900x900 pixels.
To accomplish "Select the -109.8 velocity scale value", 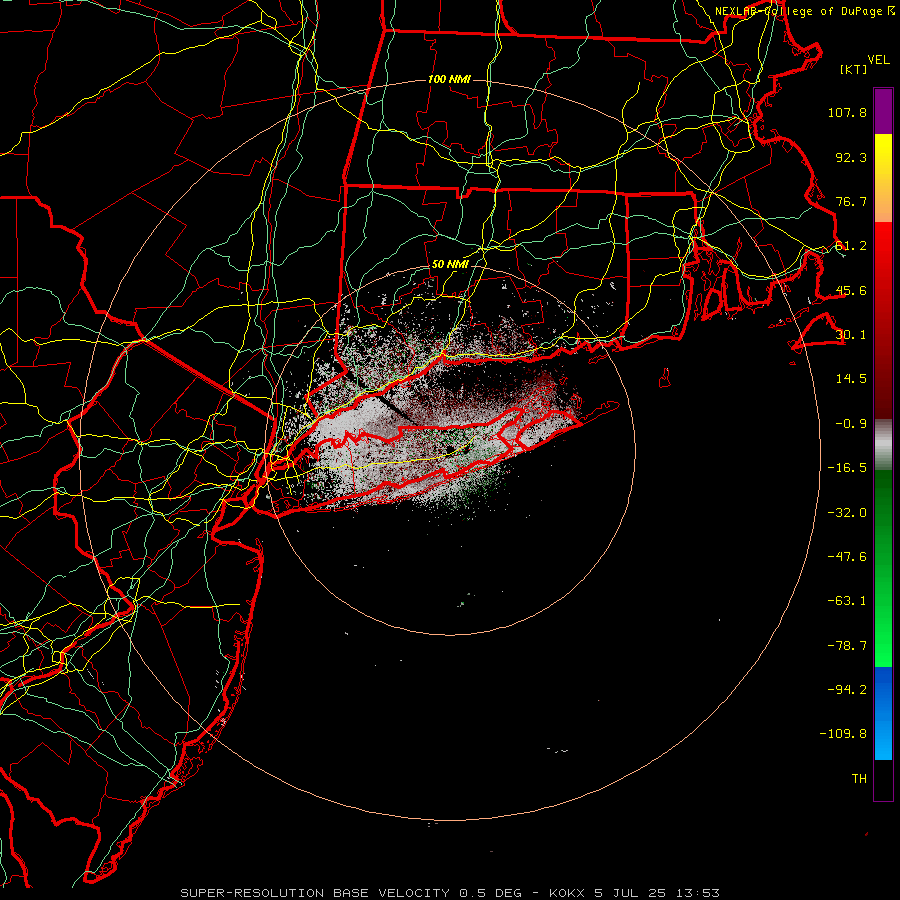I will pos(843,734).
